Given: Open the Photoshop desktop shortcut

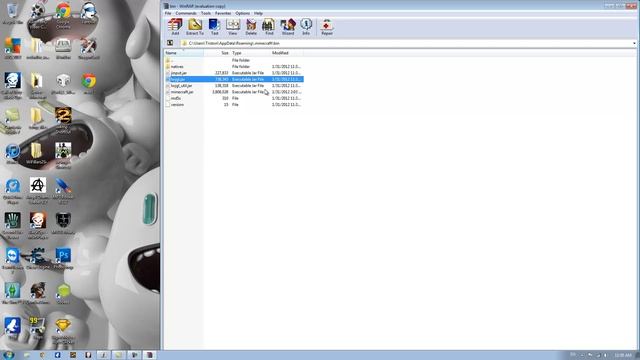Looking at the screenshot, I should tap(63, 259).
